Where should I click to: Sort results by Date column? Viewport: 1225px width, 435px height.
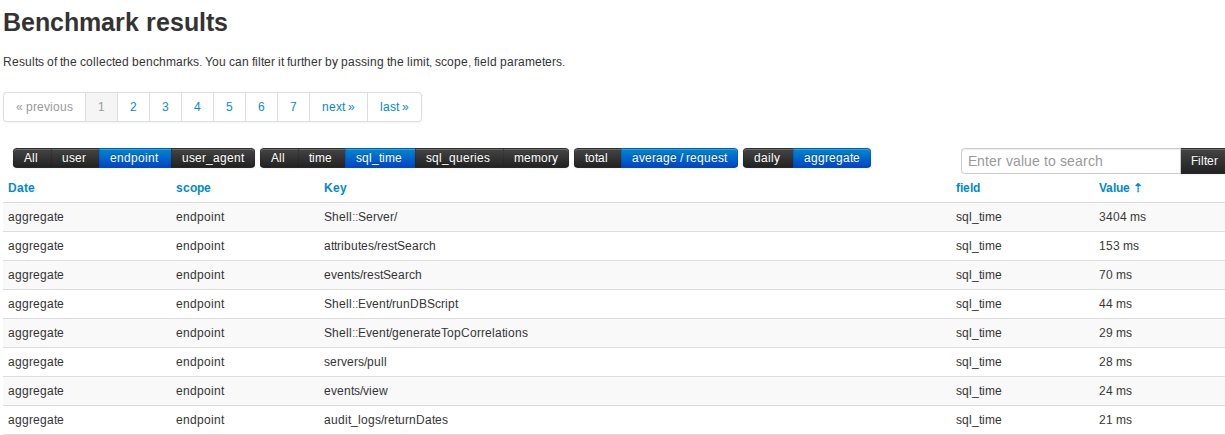click(21, 187)
